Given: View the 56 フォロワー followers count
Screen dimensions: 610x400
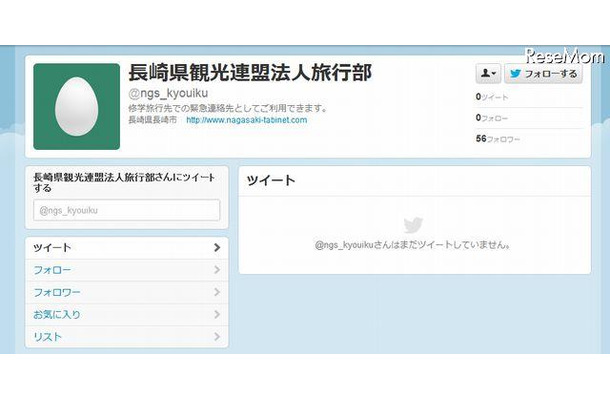Looking at the screenshot, I should [498, 139].
